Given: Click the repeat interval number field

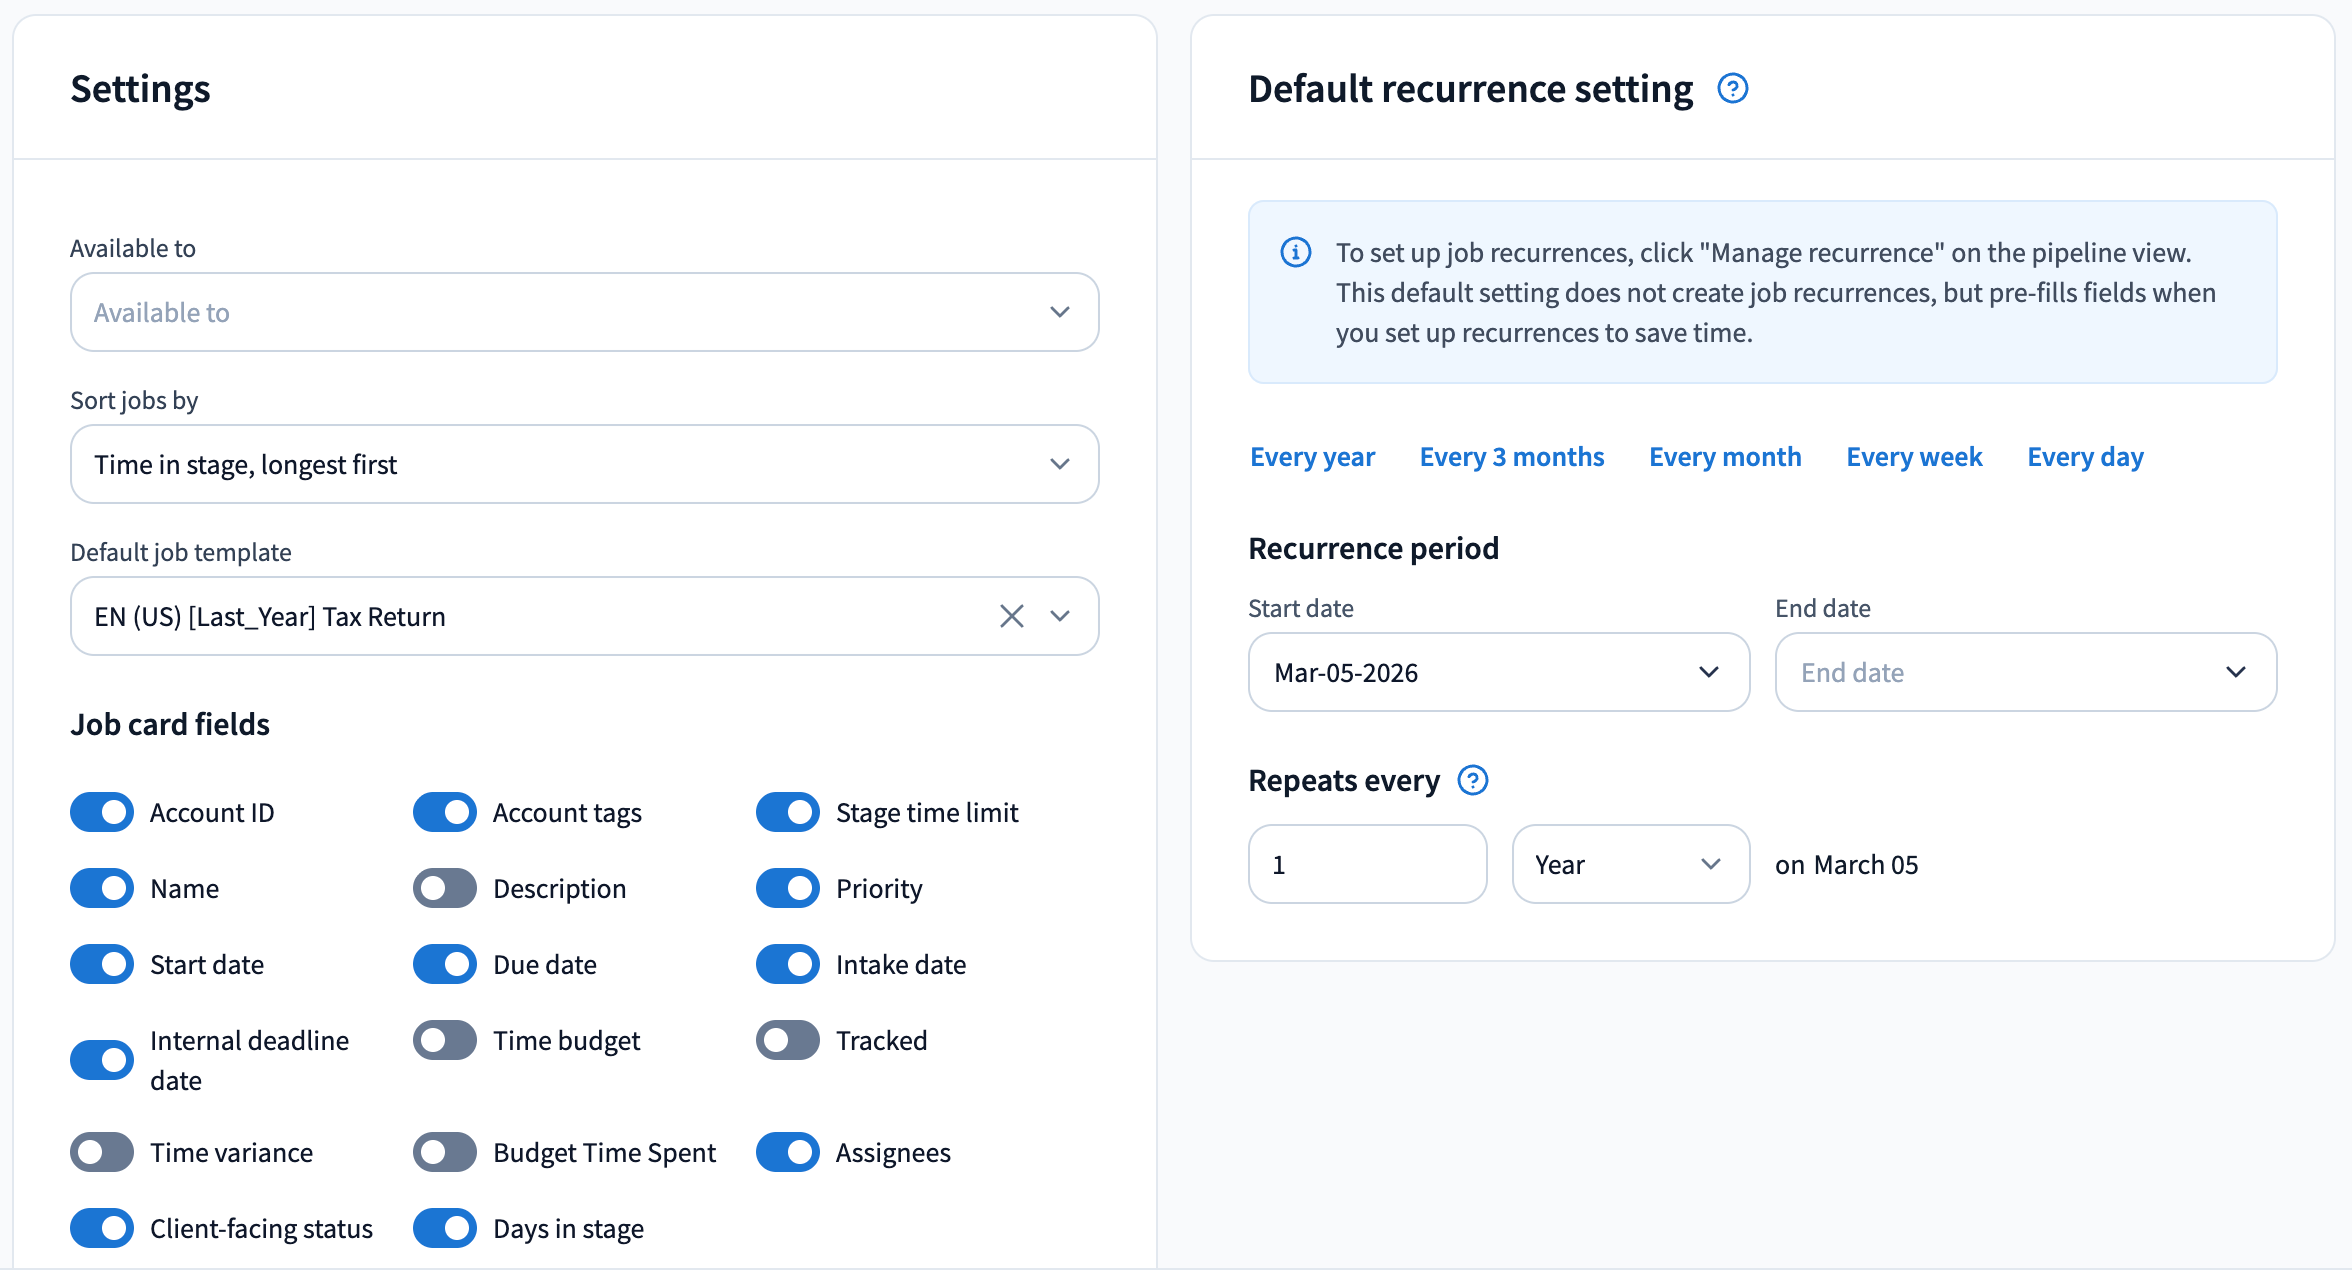Looking at the screenshot, I should pos(1367,864).
